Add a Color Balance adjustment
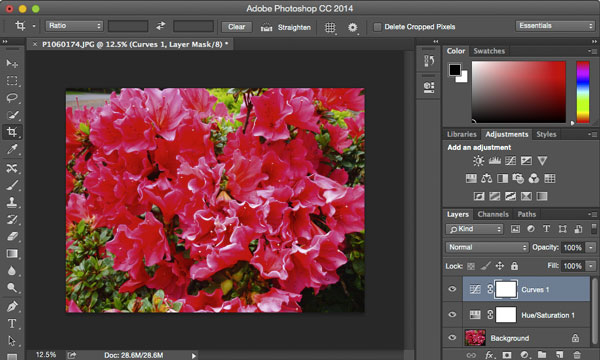The width and height of the screenshot is (600, 360). click(487, 178)
